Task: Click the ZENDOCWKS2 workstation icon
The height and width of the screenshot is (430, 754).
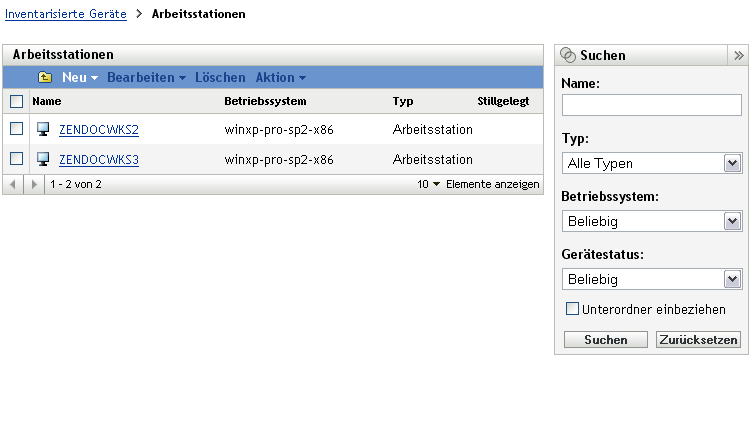Action: click(43, 129)
